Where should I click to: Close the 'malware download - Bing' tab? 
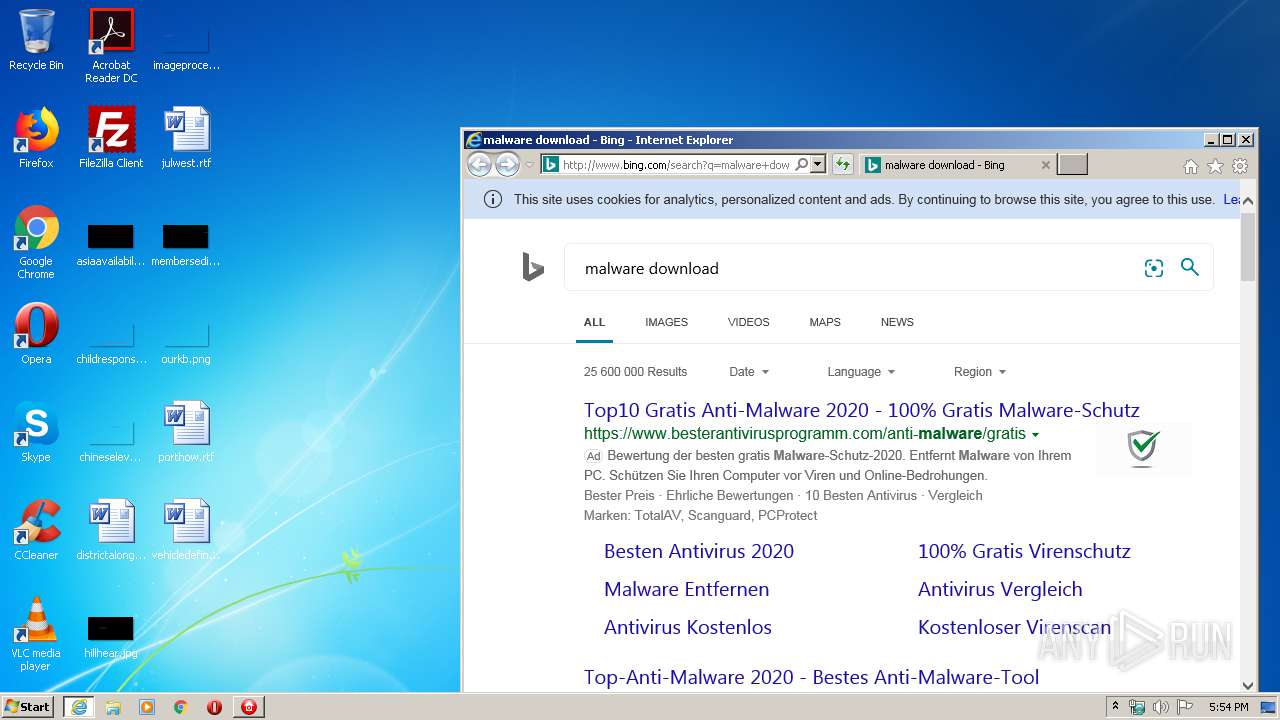tap(1046, 165)
